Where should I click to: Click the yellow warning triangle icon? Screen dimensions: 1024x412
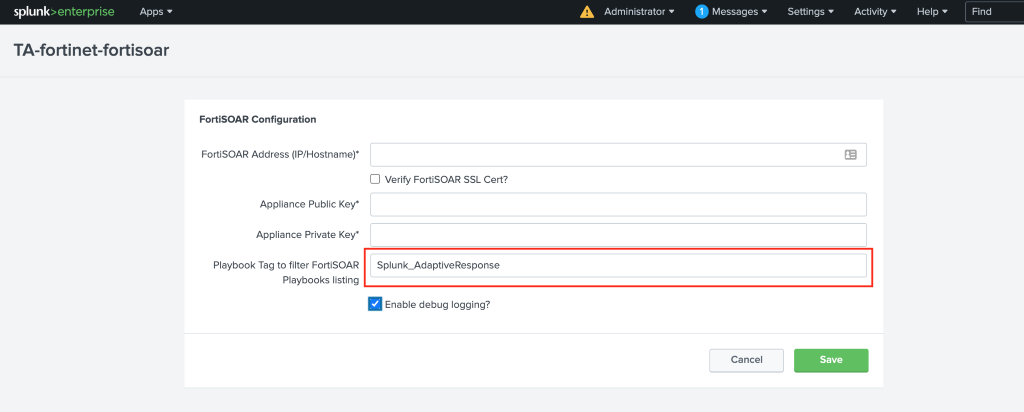tap(587, 12)
